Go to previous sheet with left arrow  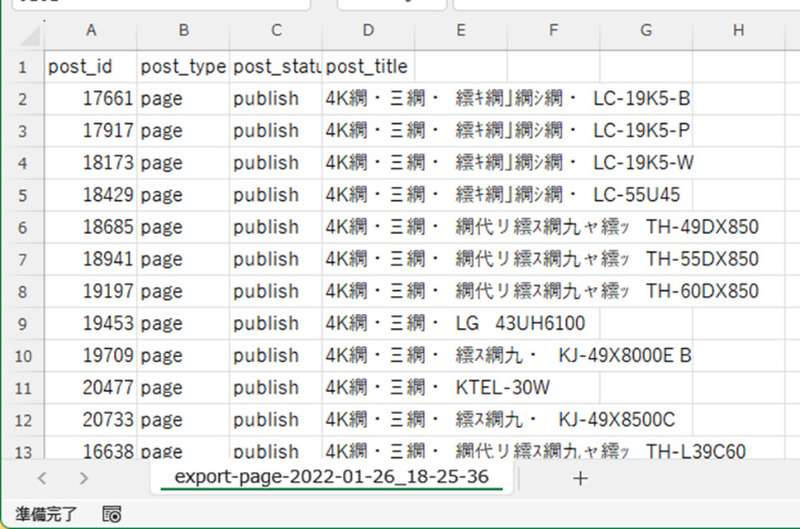click(42, 478)
